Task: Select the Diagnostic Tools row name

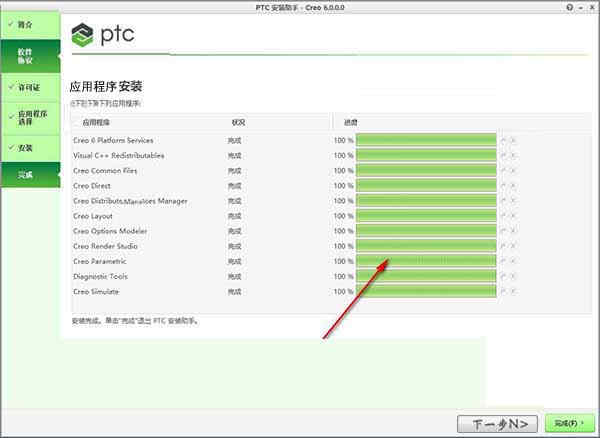Action: coord(101,277)
